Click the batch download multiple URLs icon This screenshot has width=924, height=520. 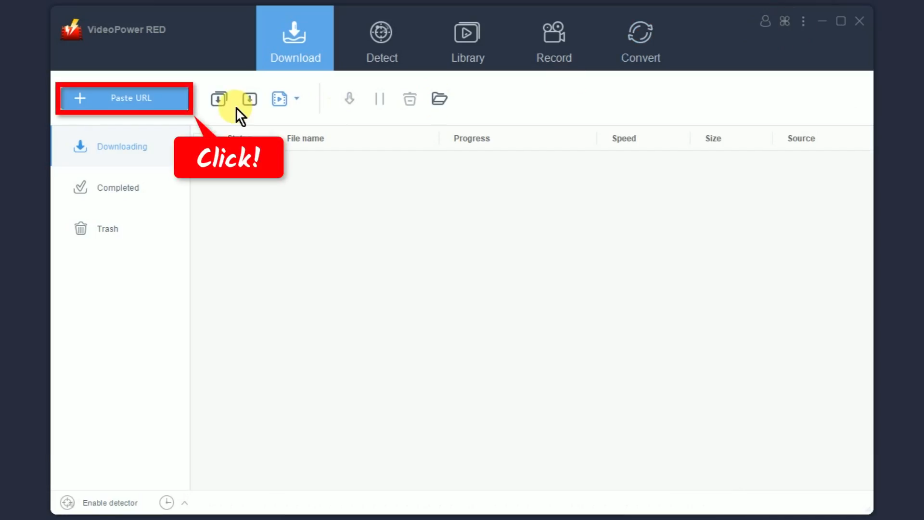(219, 99)
